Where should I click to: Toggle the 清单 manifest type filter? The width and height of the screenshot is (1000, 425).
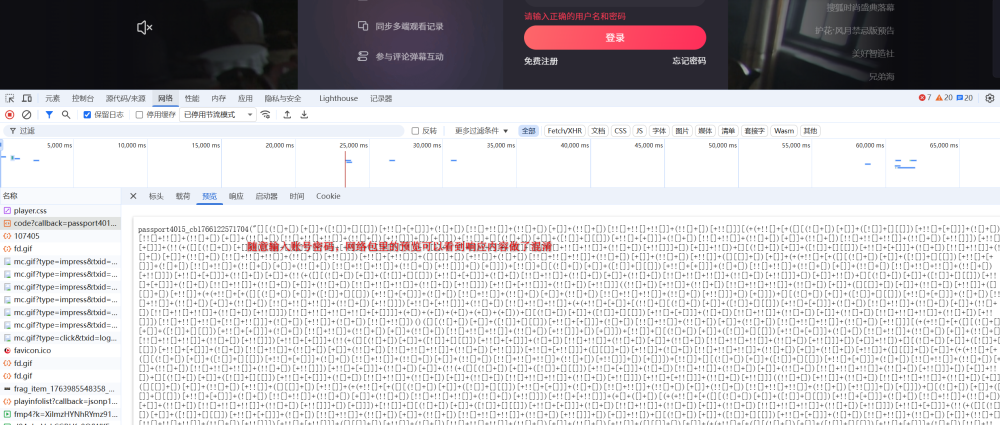click(x=728, y=131)
